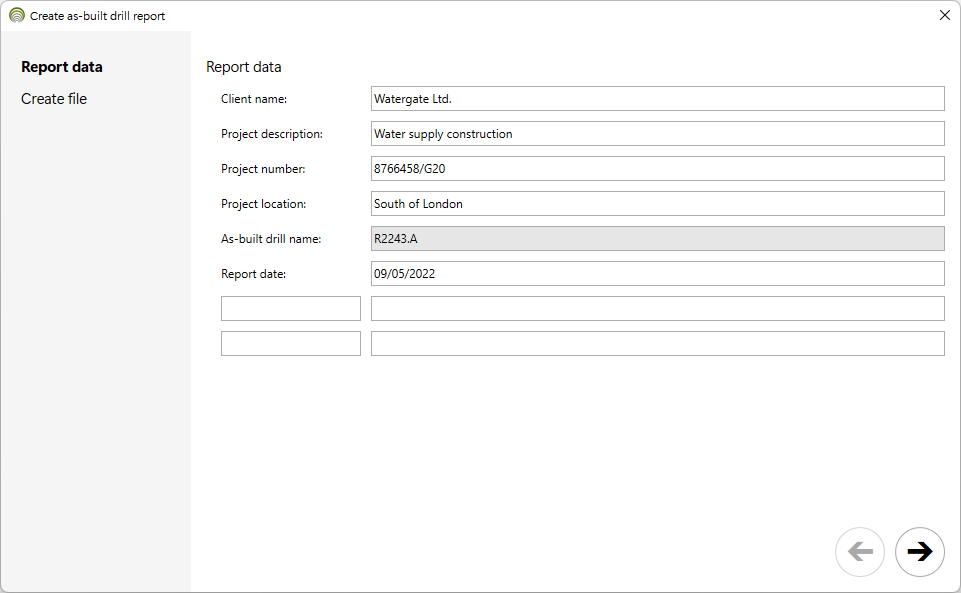Click the next arrow button
Viewport: 961px width, 593px height.
coord(919,551)
